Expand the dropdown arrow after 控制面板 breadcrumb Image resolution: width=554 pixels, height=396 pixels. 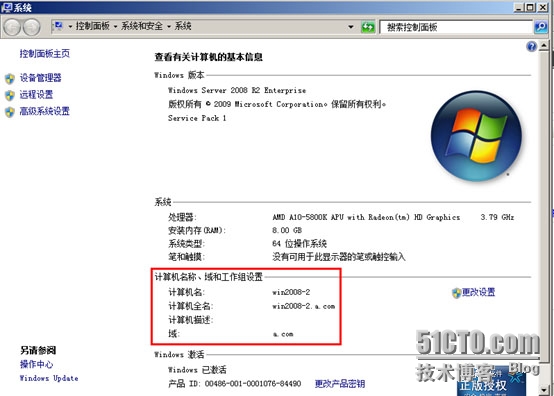tap(115, 26)
